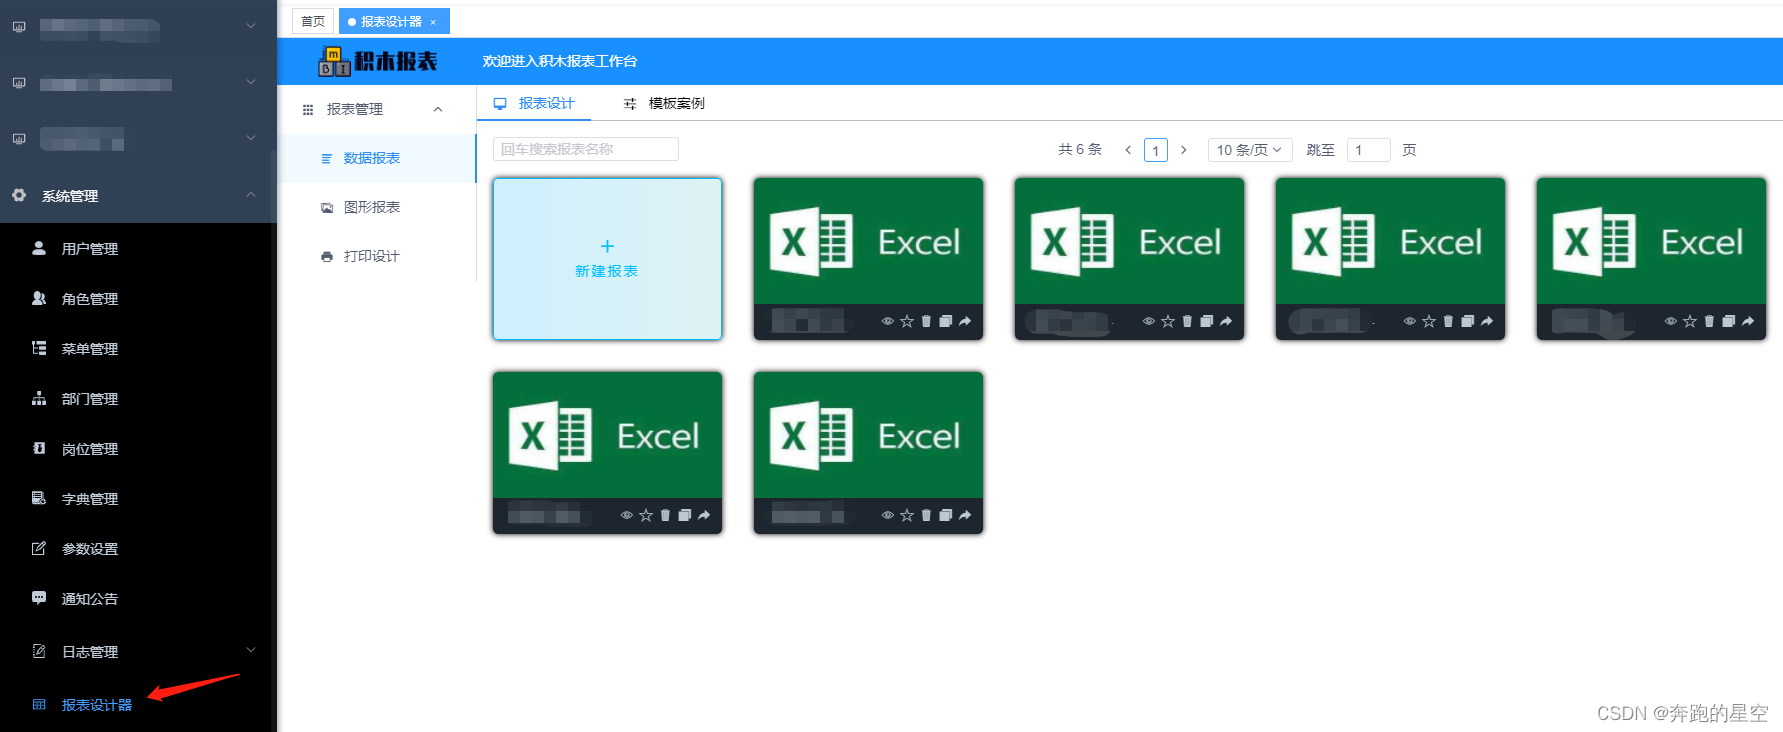Go to next page arrow
This screenshot has width=1783, height=732.
1184,150
